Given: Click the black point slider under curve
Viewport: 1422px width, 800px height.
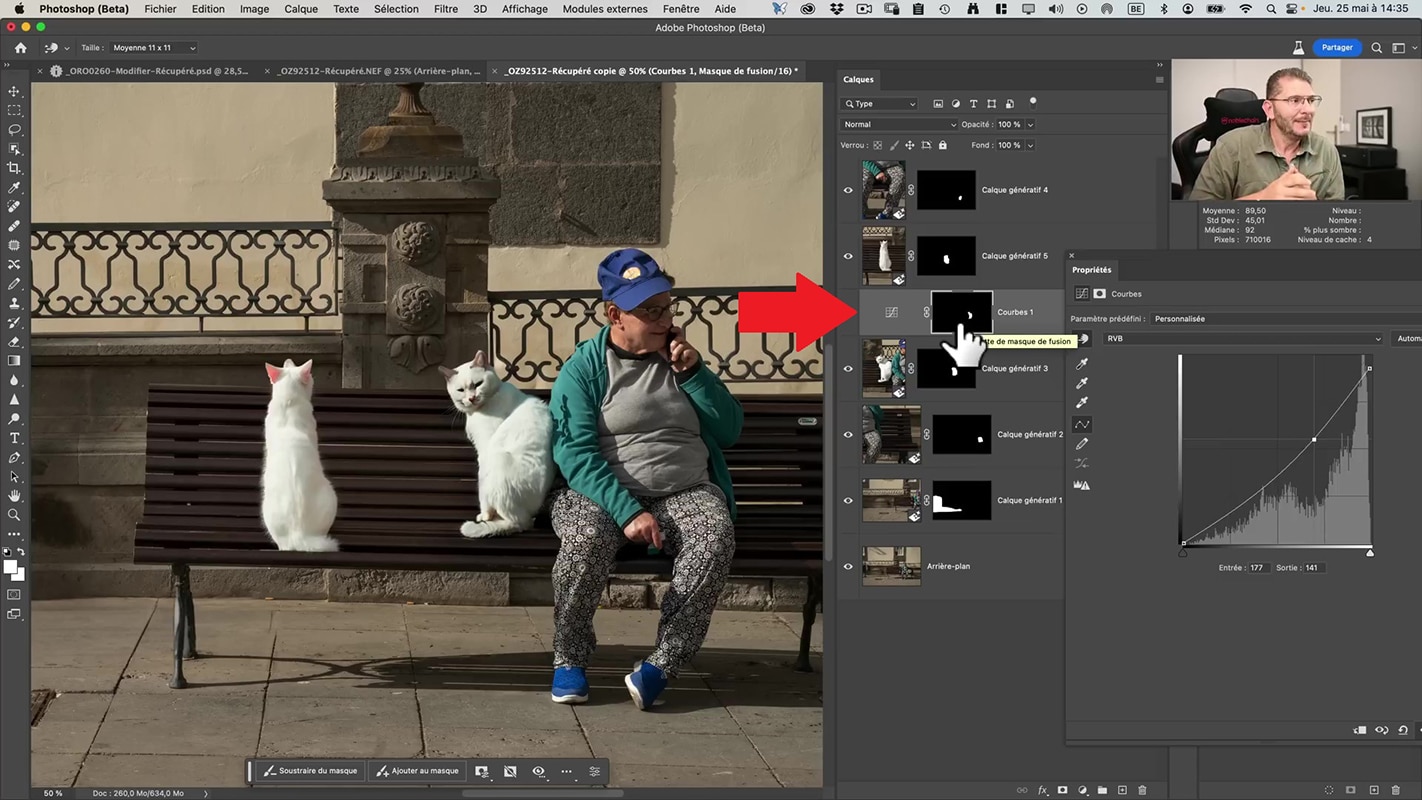Looking at the screenshot, I should (1183, 552).
